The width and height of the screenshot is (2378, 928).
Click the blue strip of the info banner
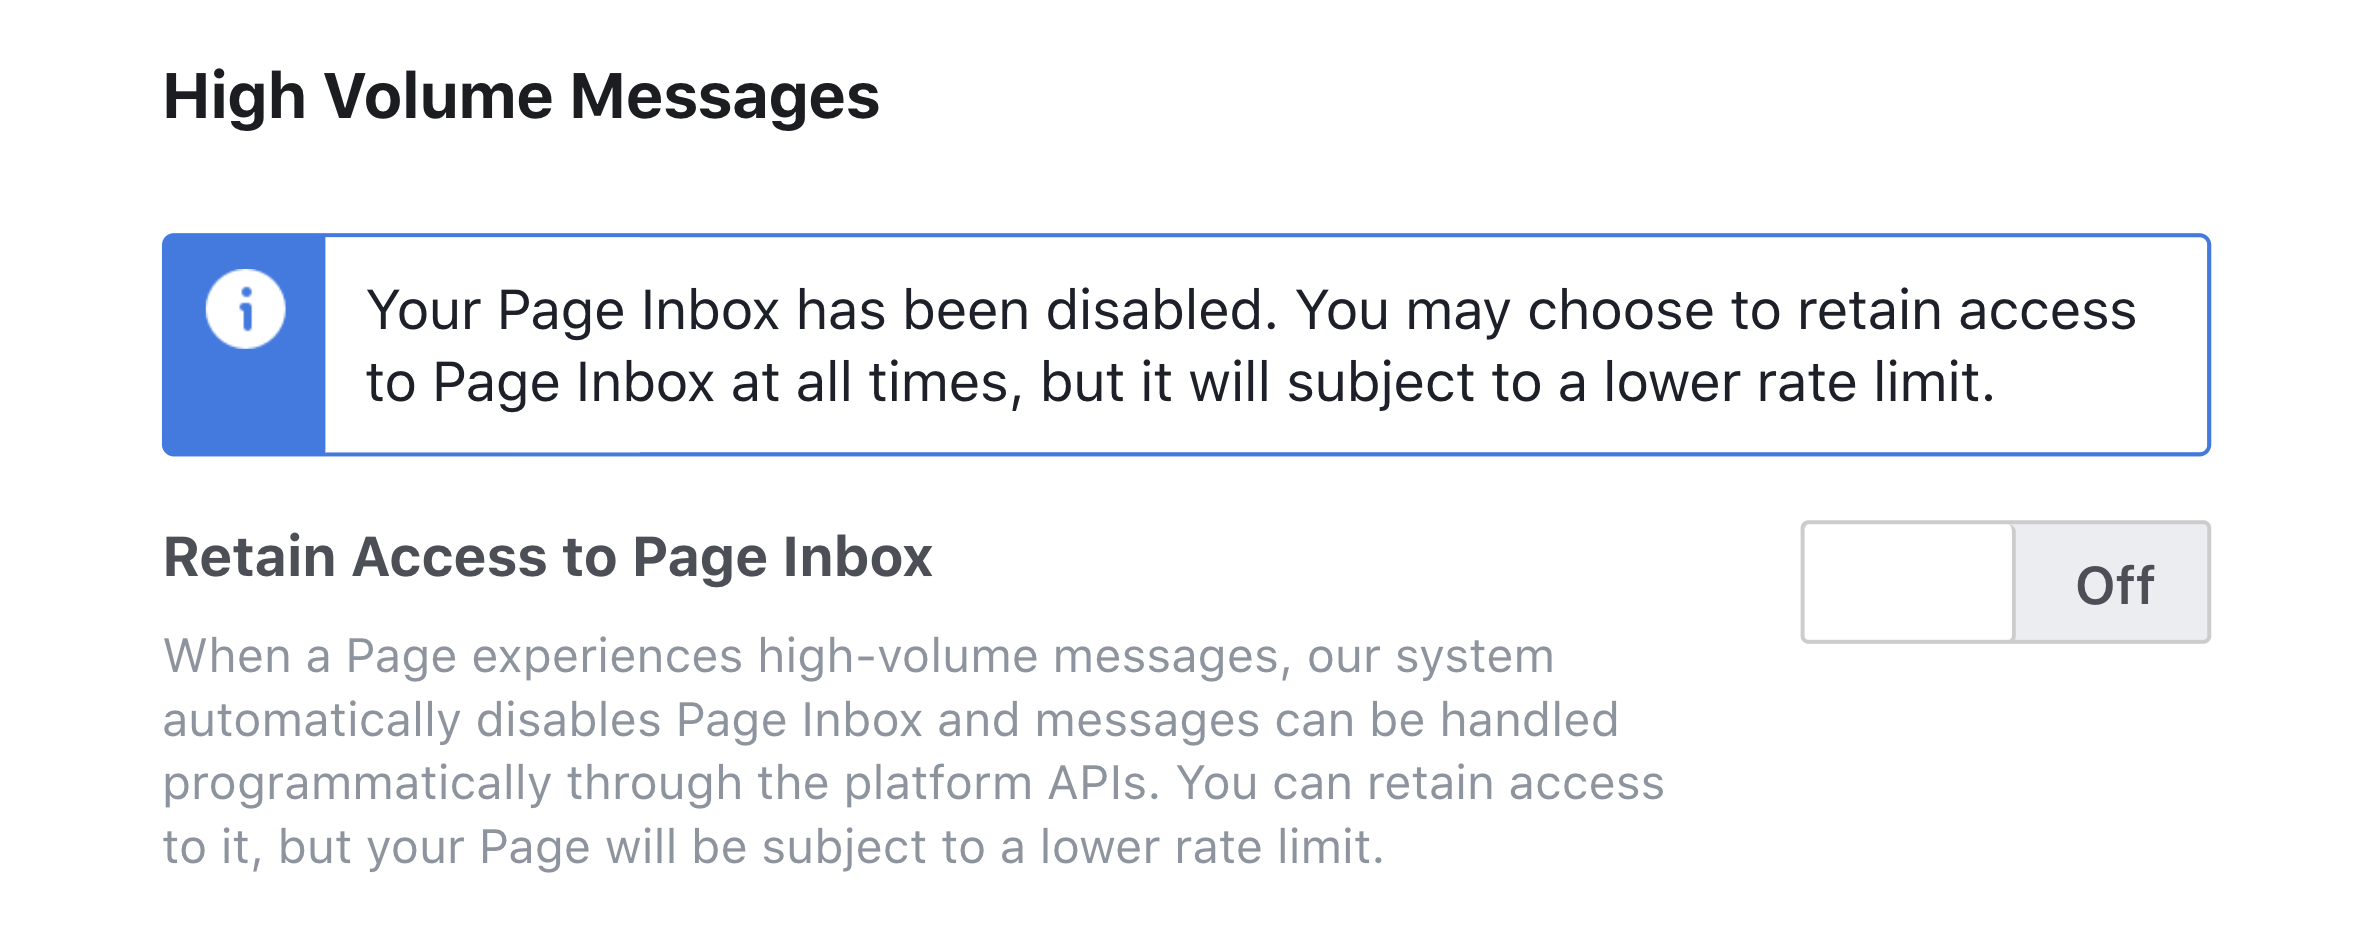pyautogui.click(x=245, y=400)
